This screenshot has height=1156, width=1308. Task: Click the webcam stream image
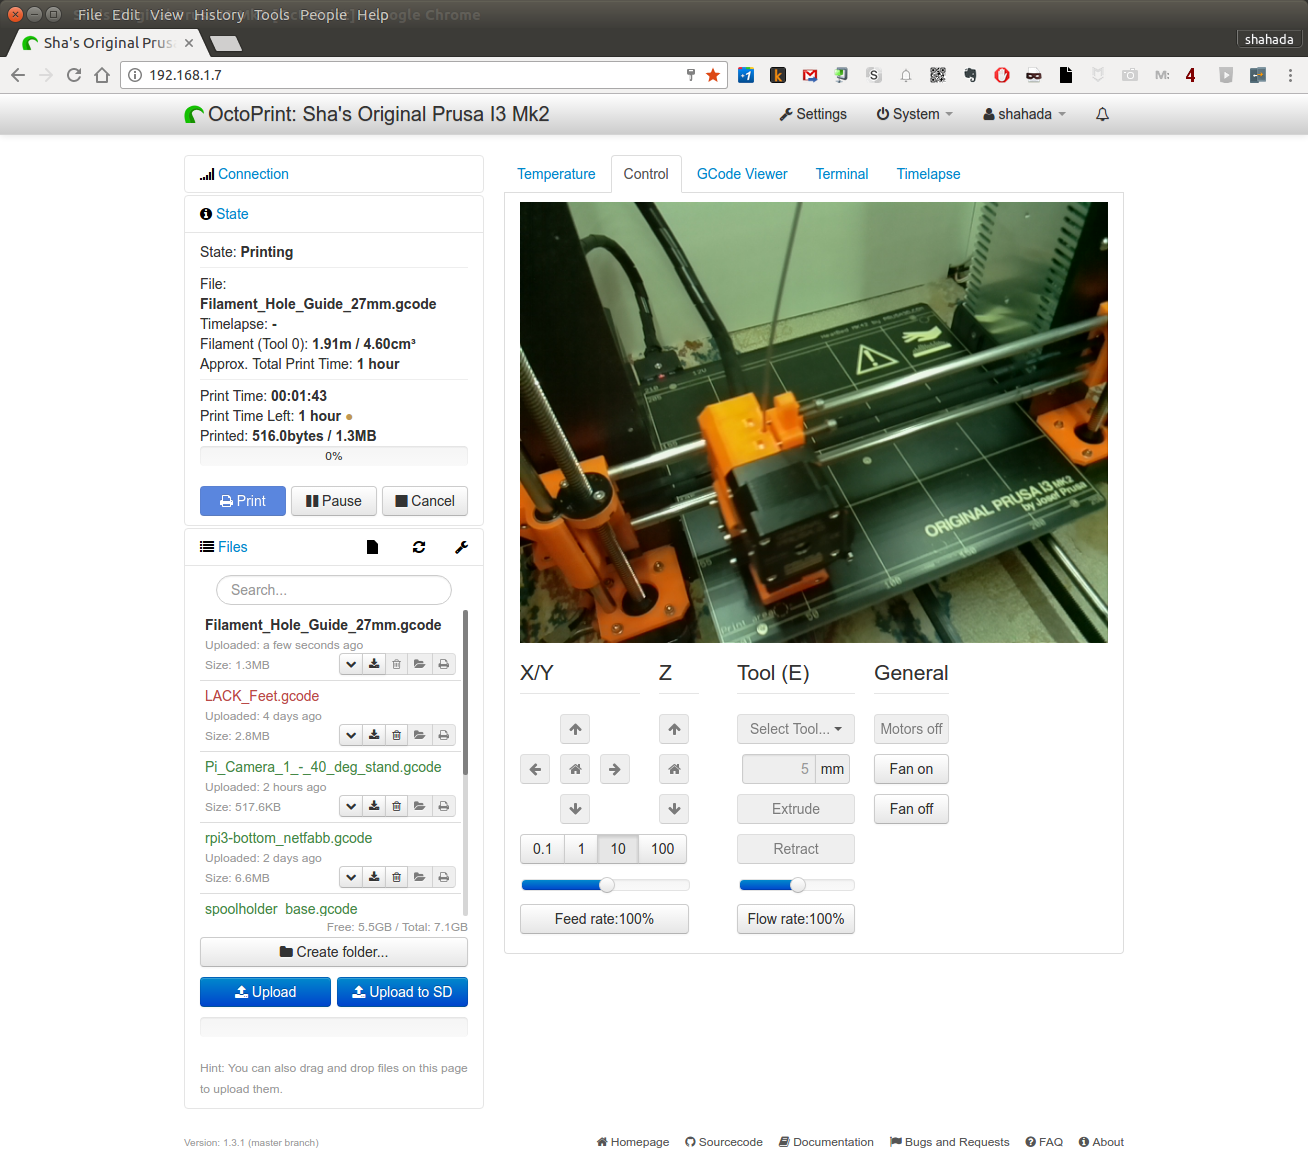tap(814, 422)
